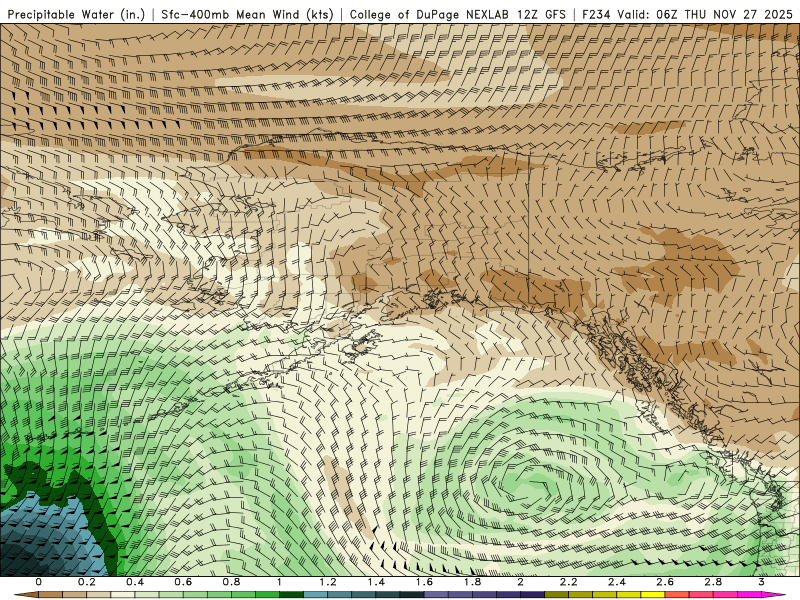
Task: Click the color scale label "3"
Action: [x=761, y=582]
